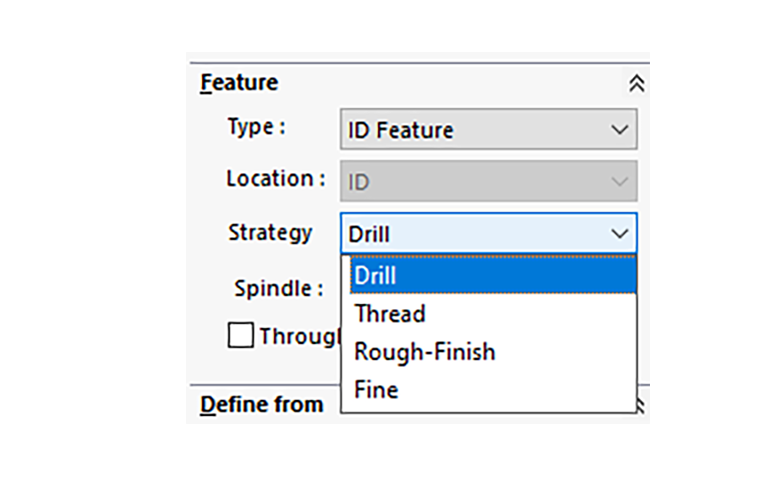Open the Type dropdown showing ID Feature
This screenshot has width=770, height=500.
coord(489,130)
